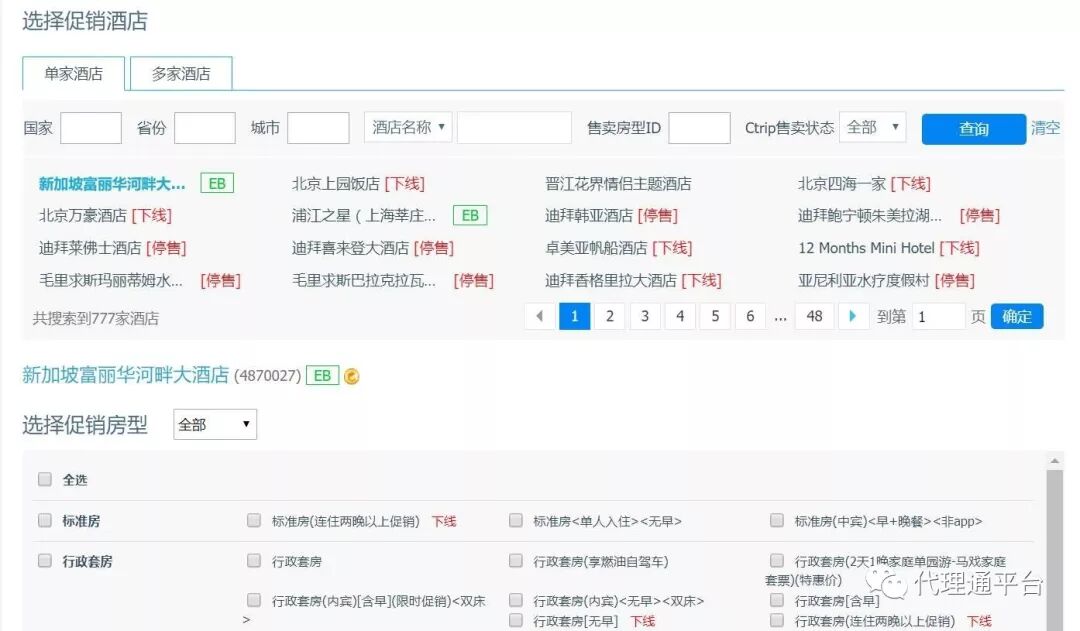The height and width of the screenshot is (631, 1080).
Task: Select hotel 毛里求斯巴拉克拉瓦...
Action: [364, 280]
